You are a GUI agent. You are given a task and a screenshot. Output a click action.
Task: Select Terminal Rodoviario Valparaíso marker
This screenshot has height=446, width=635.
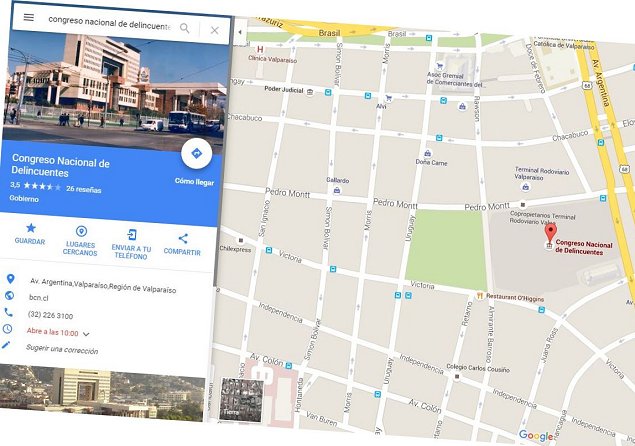526,187
